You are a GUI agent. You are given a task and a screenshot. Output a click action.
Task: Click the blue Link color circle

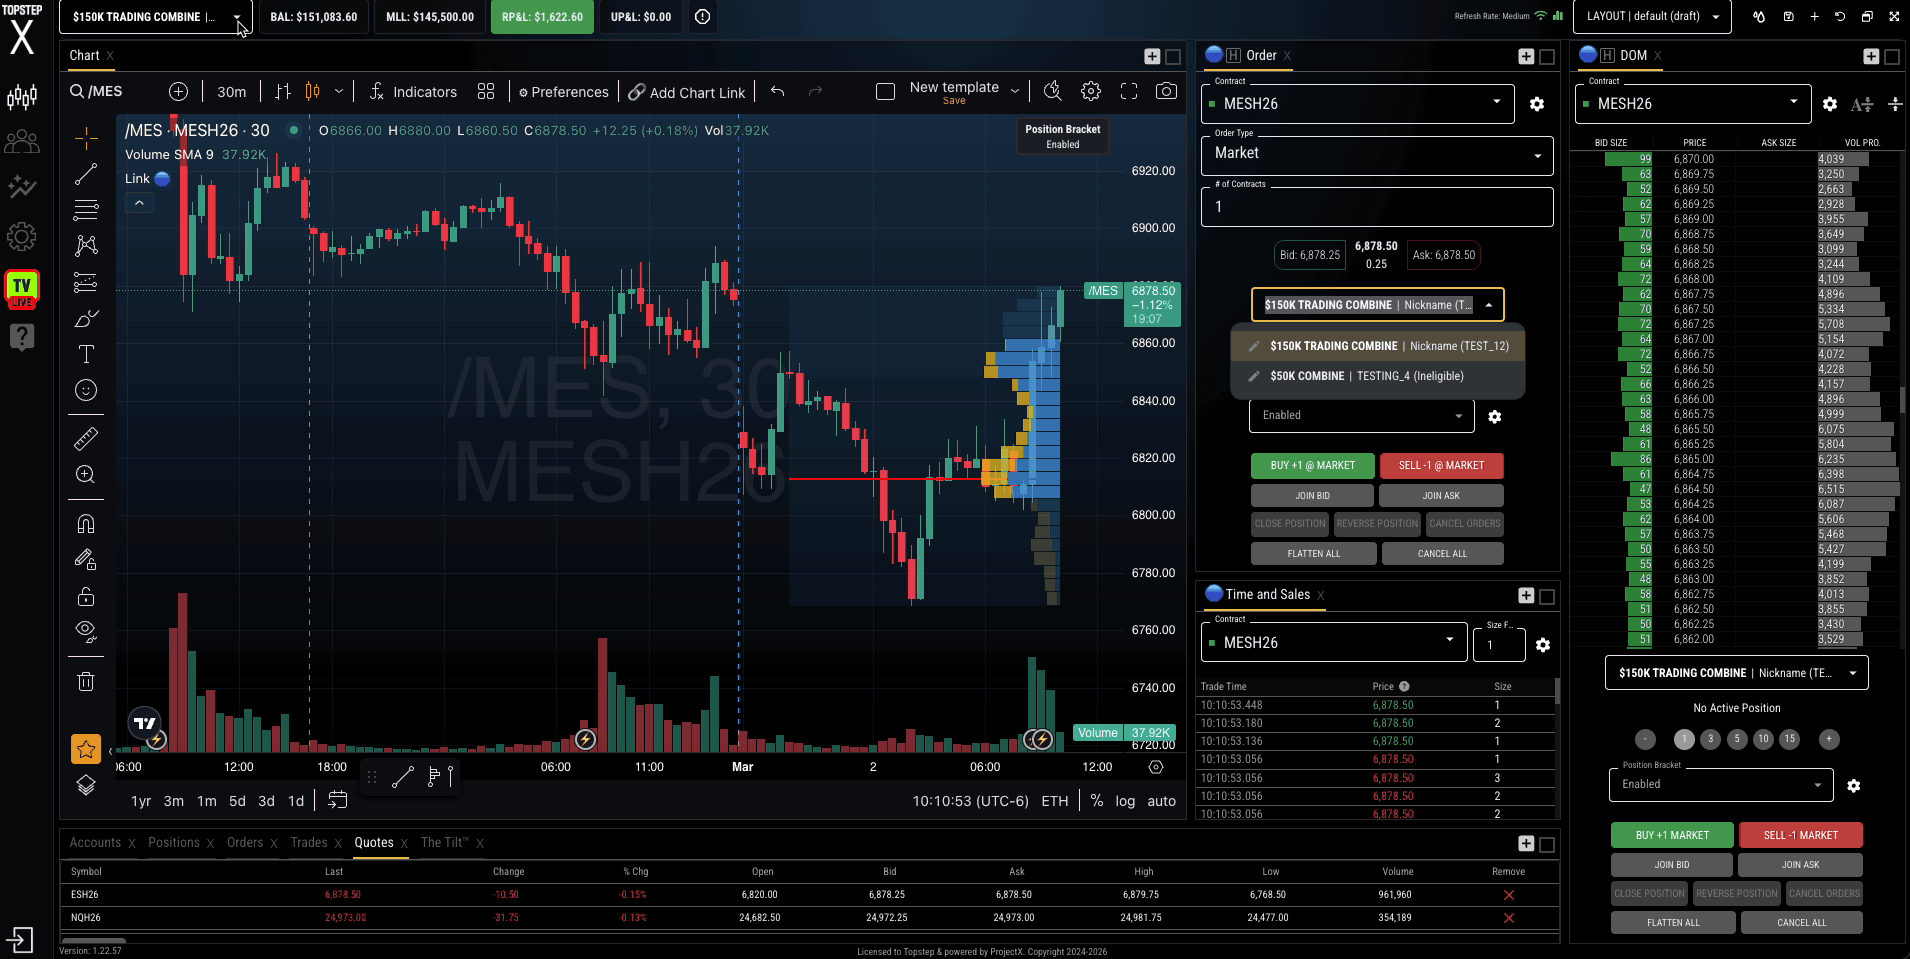tap(162, 179)
